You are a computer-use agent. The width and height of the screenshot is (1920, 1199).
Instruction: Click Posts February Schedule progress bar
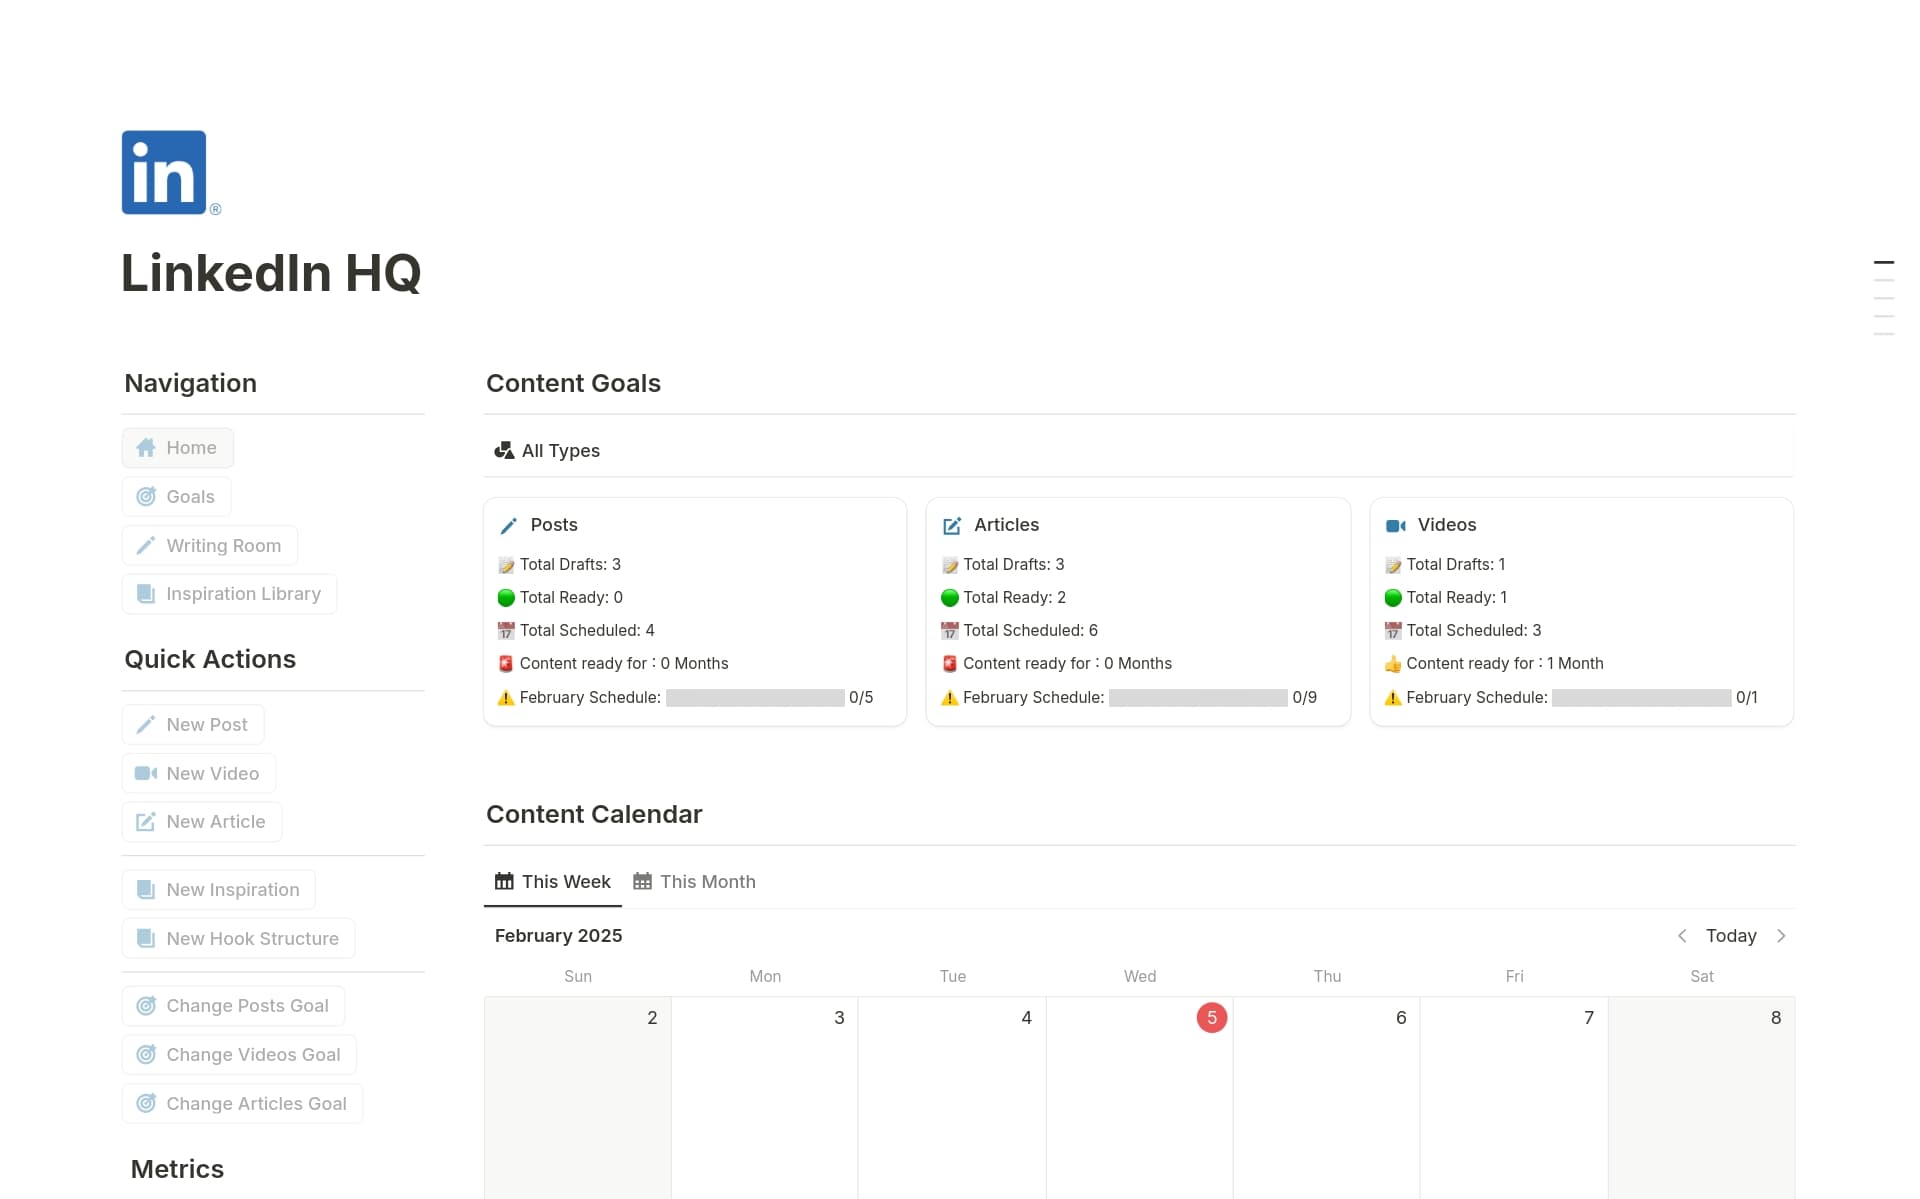pyautogui.click(x=755, y=698)
